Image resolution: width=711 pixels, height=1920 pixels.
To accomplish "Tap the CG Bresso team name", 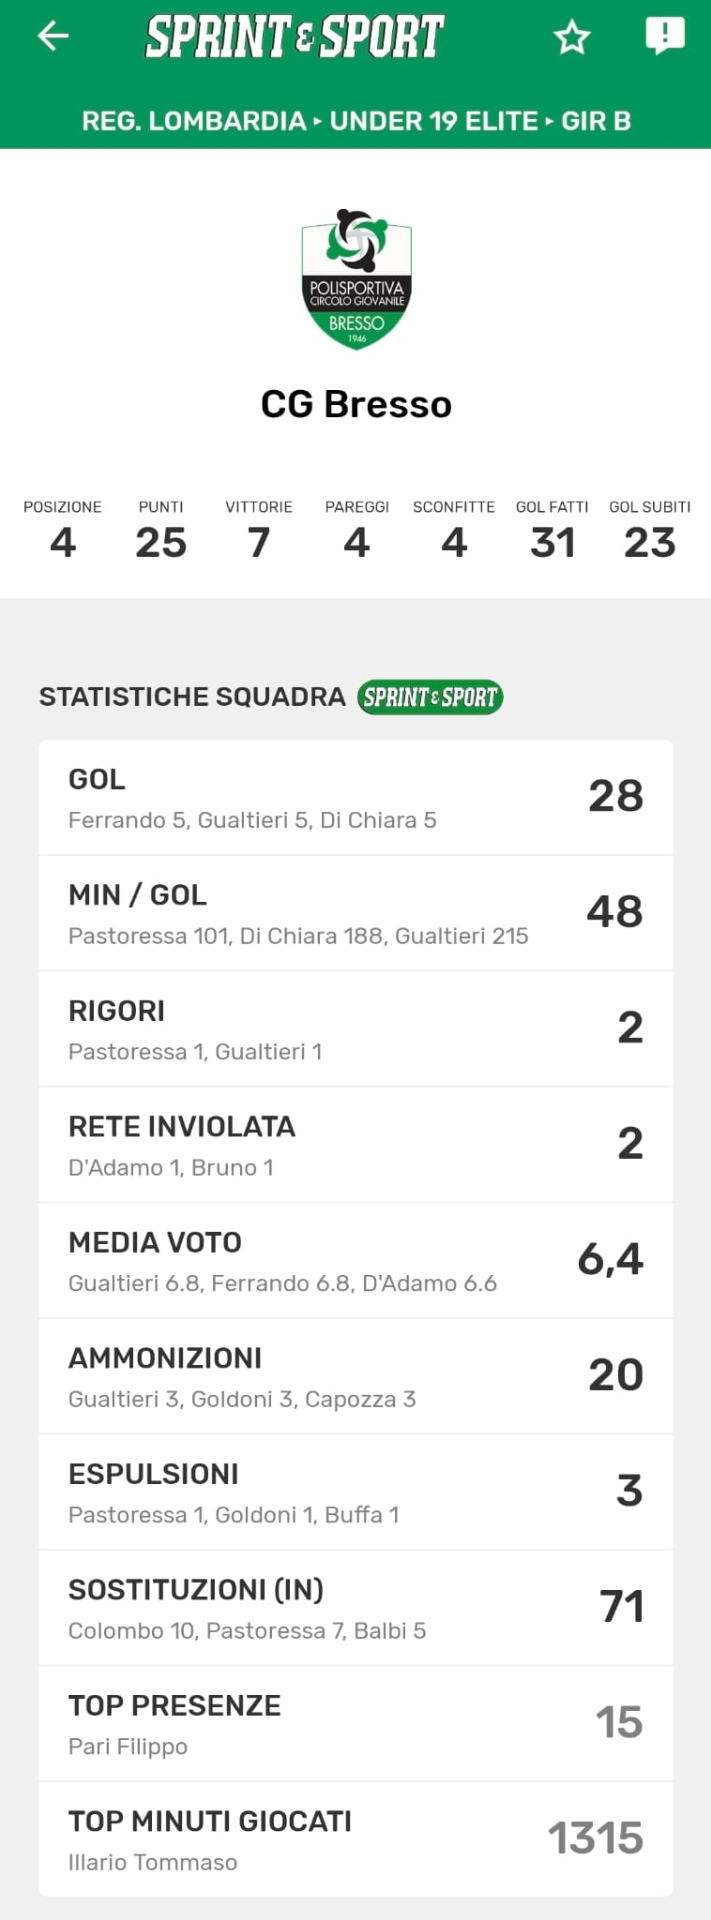I will 356,404.
